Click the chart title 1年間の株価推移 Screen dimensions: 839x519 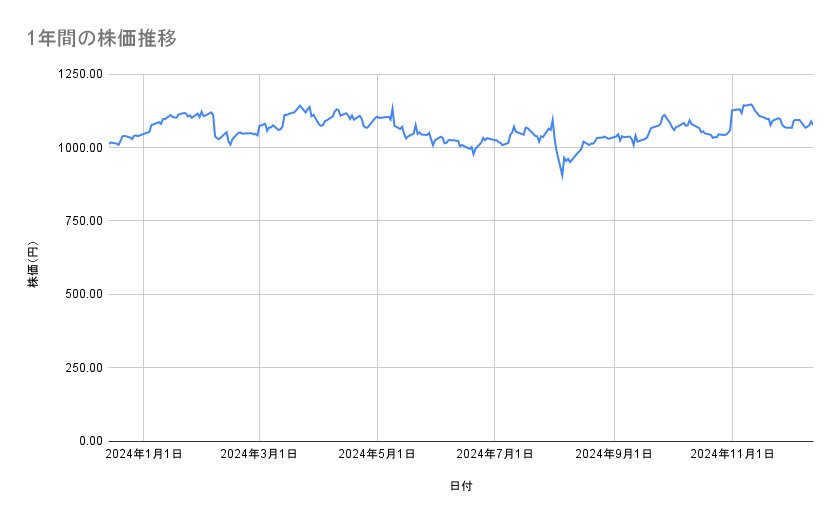coord(103,39)
